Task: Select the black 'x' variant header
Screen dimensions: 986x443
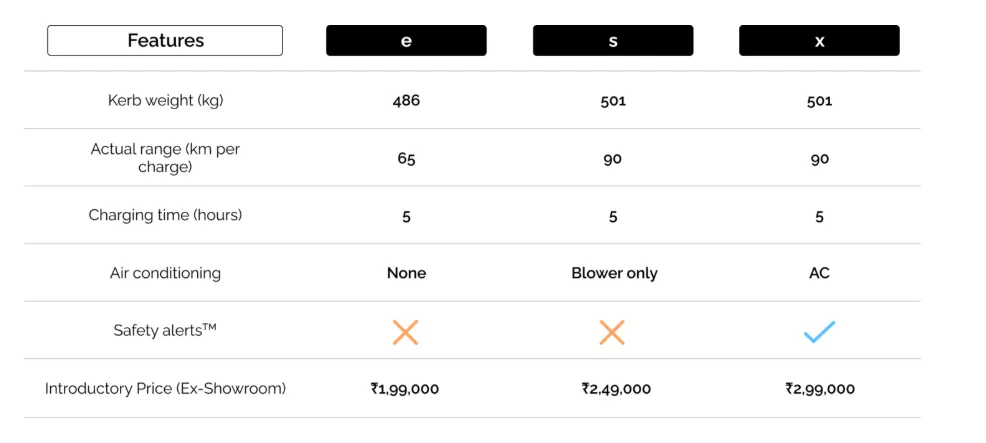Action: [x=819, y=41]
